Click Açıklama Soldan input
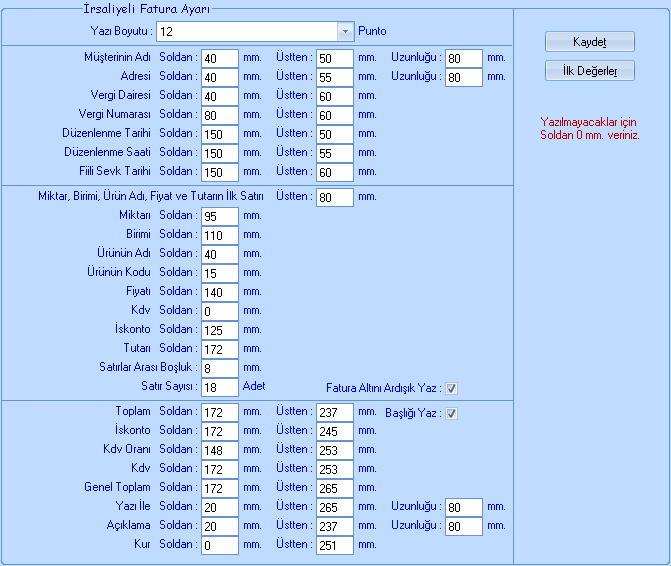Image resolution: width=671 pixels, height=566 pixels. pos(220,527)
